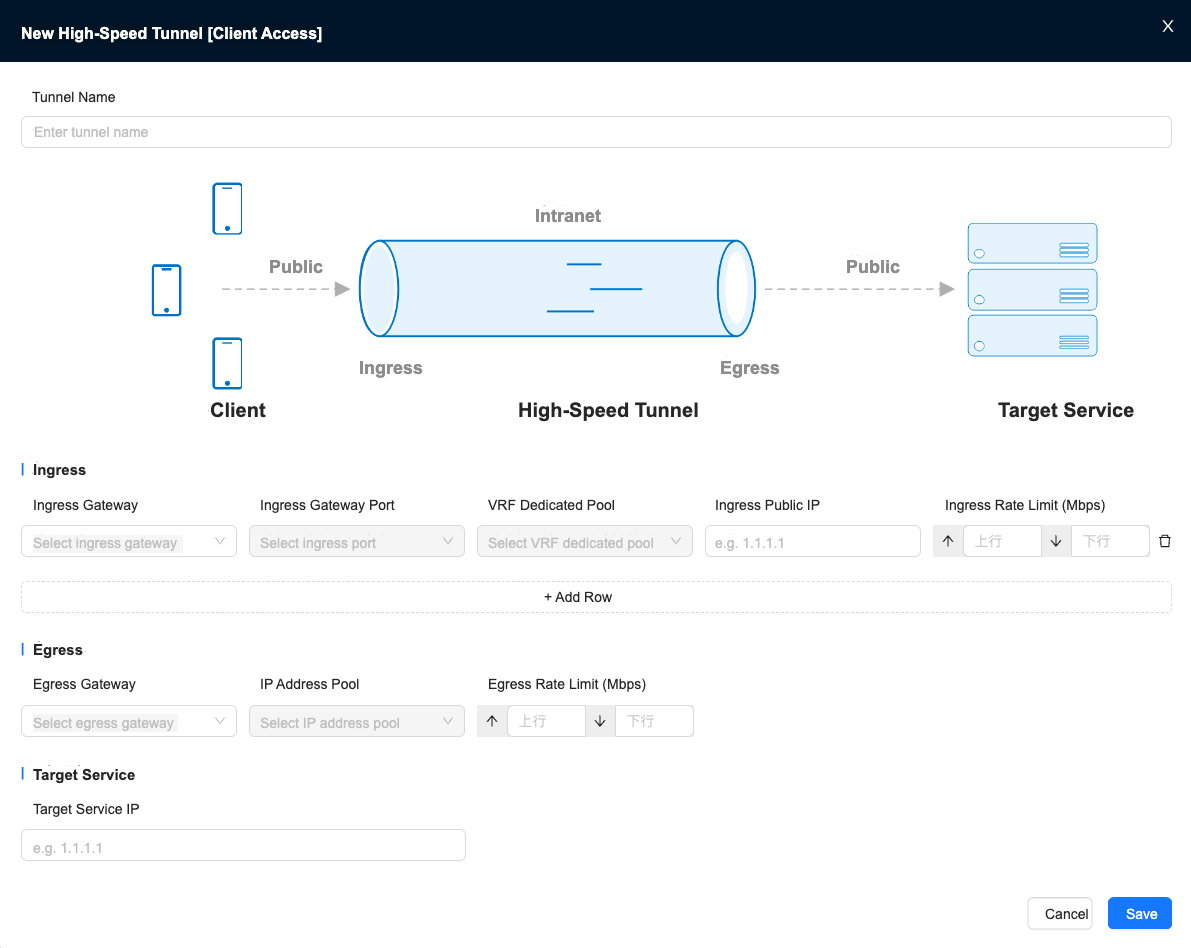Click egress rate limit up-arrow icon
This screenshot has width=1191, height=948.
[x=492, y=722]
